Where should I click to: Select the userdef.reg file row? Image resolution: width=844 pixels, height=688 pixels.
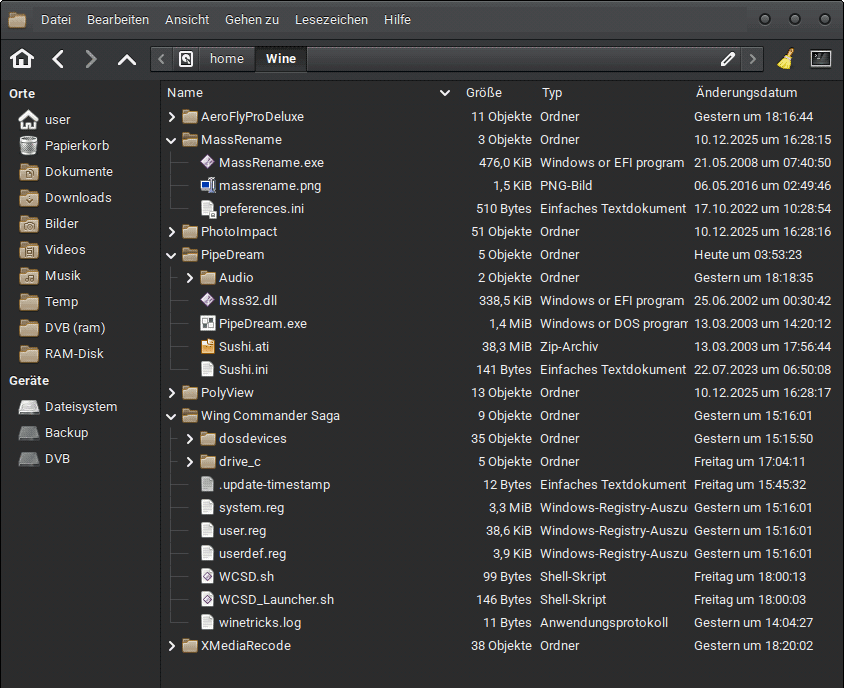[x=501, y=553]
